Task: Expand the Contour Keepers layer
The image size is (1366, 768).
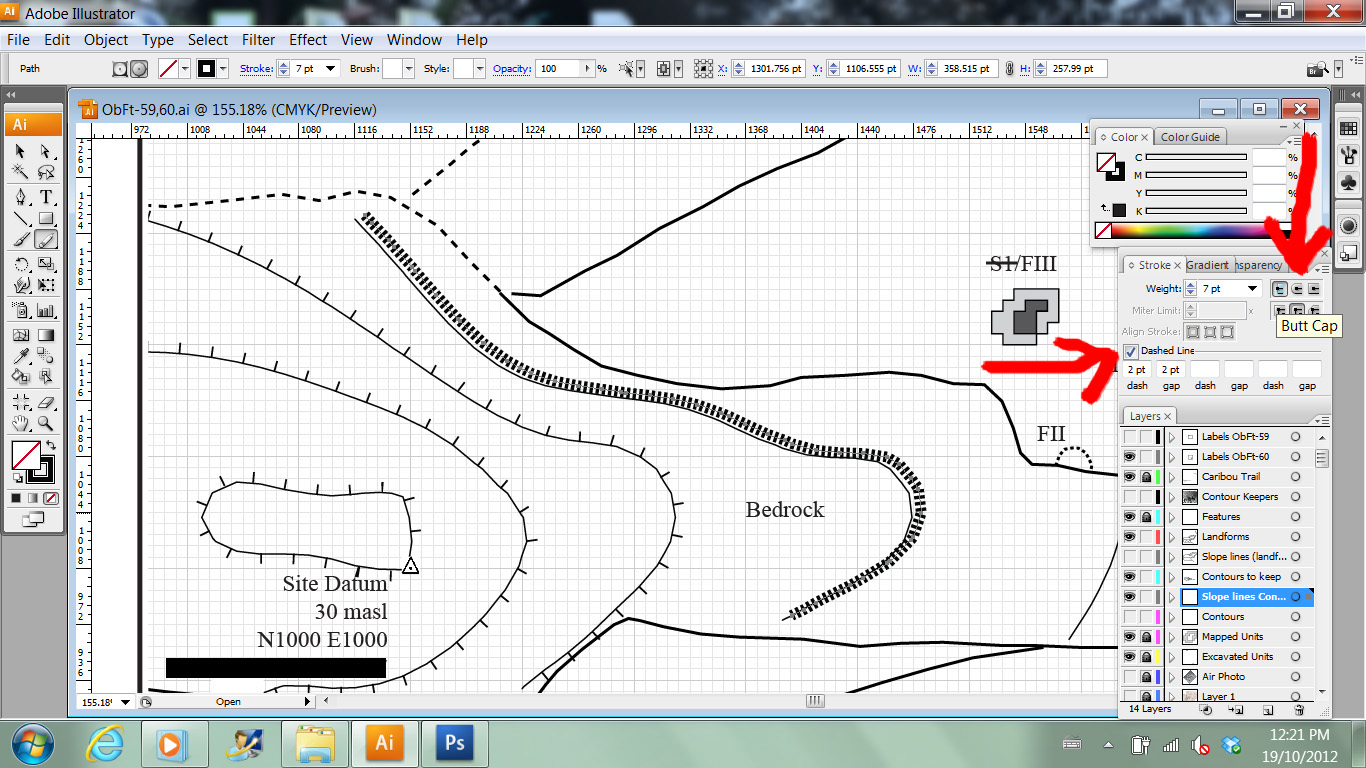Action: [1172, 497]
